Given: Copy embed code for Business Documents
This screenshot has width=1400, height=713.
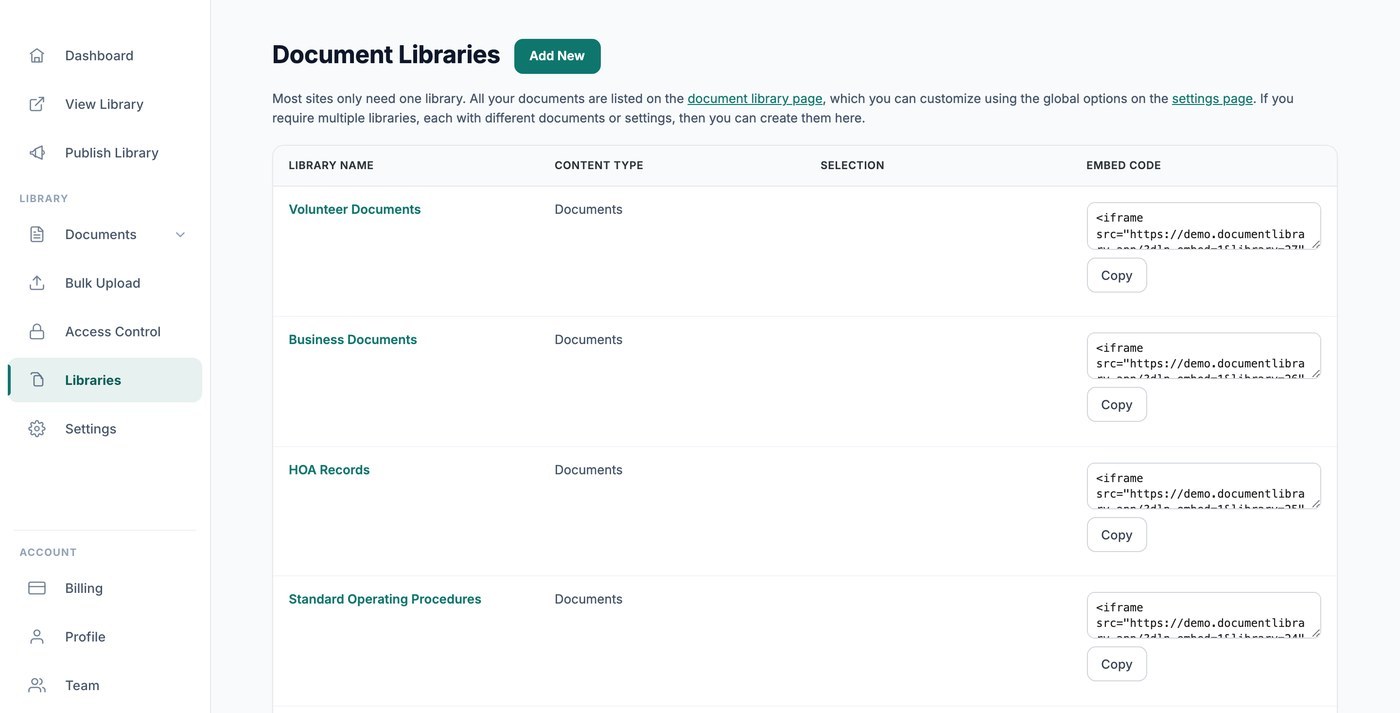Looking at the screenshot, I should [x=1116, y=405].
